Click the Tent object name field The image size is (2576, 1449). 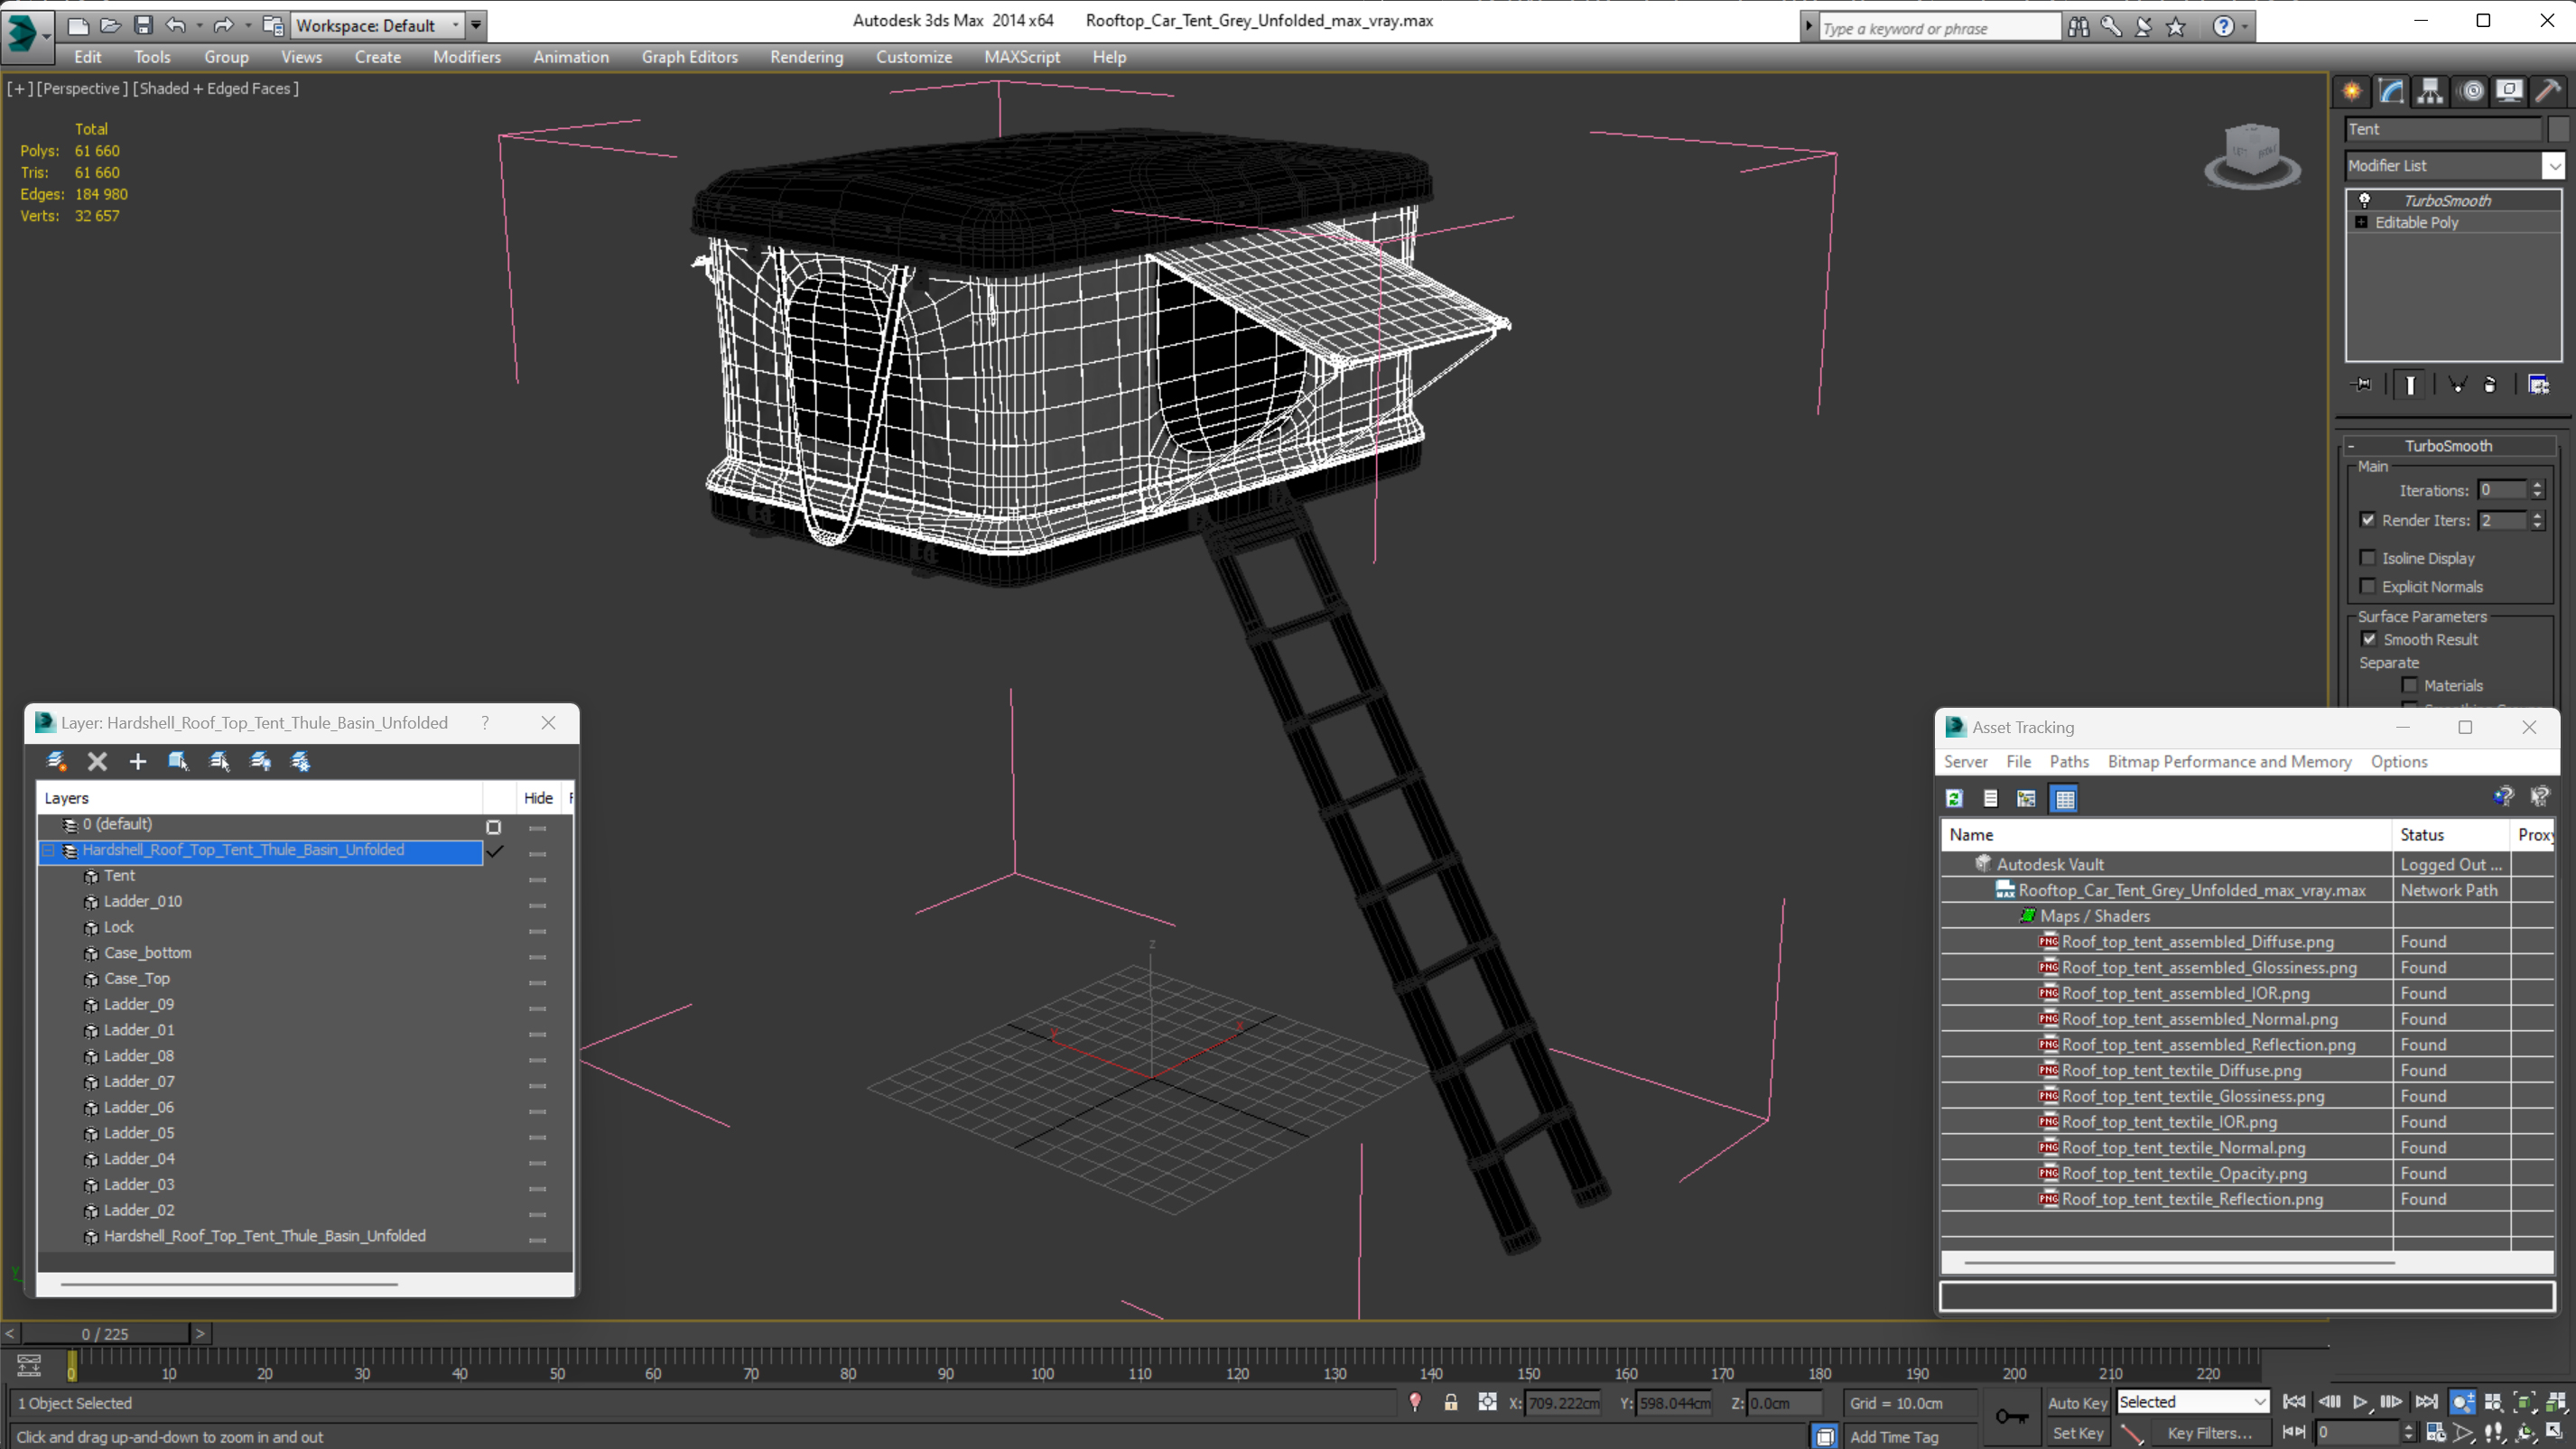tap(2442, 129)
